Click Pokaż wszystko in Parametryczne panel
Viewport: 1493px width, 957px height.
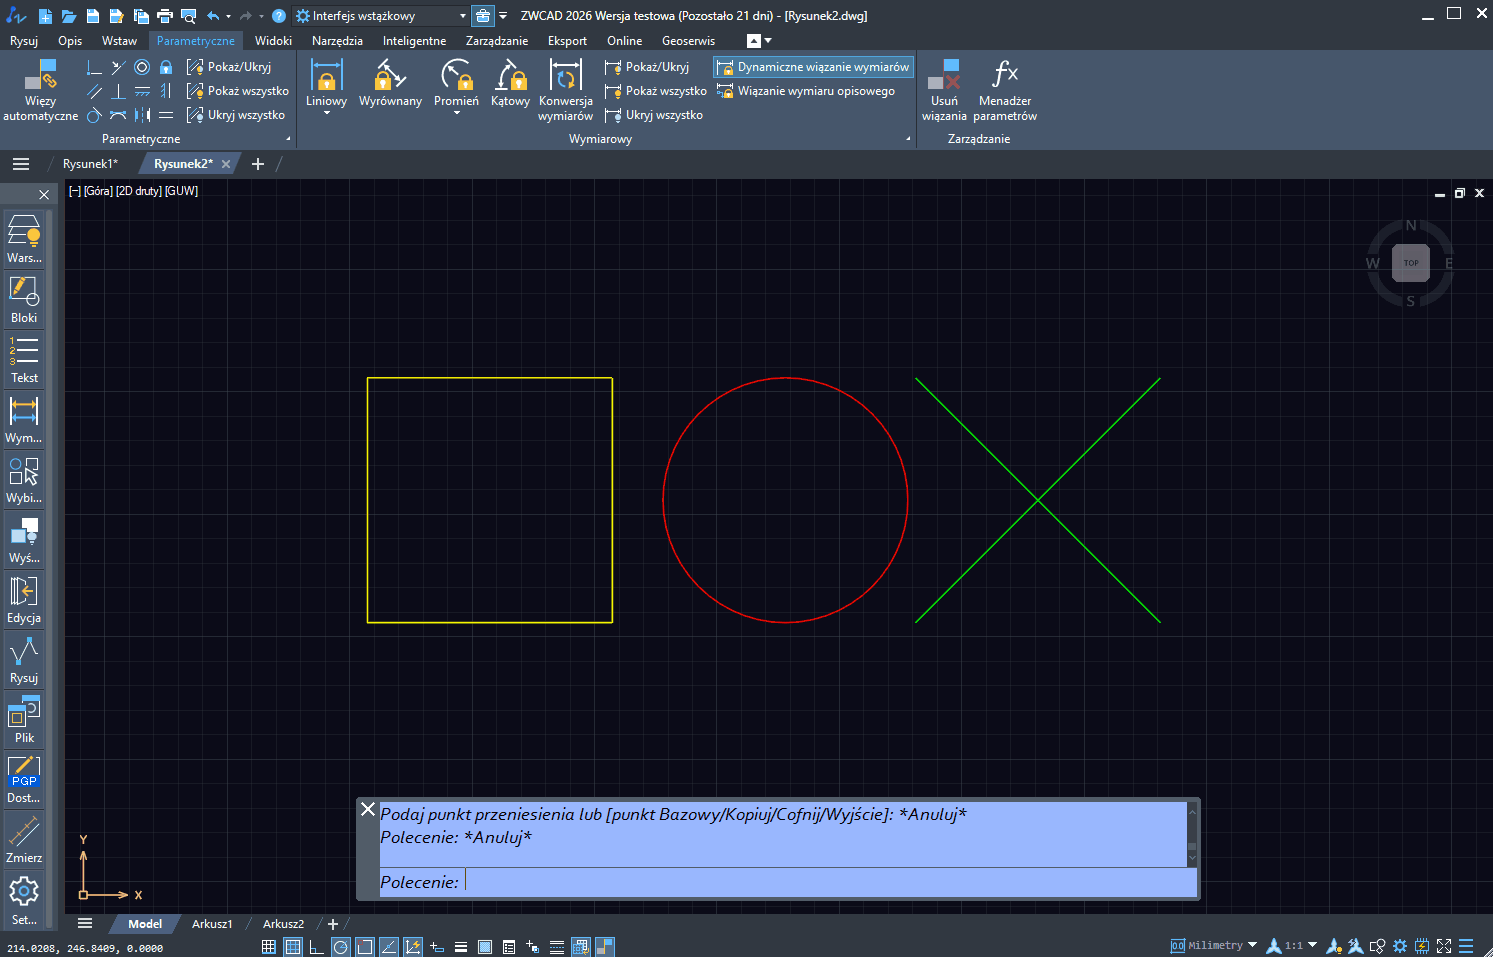(247, 91)
